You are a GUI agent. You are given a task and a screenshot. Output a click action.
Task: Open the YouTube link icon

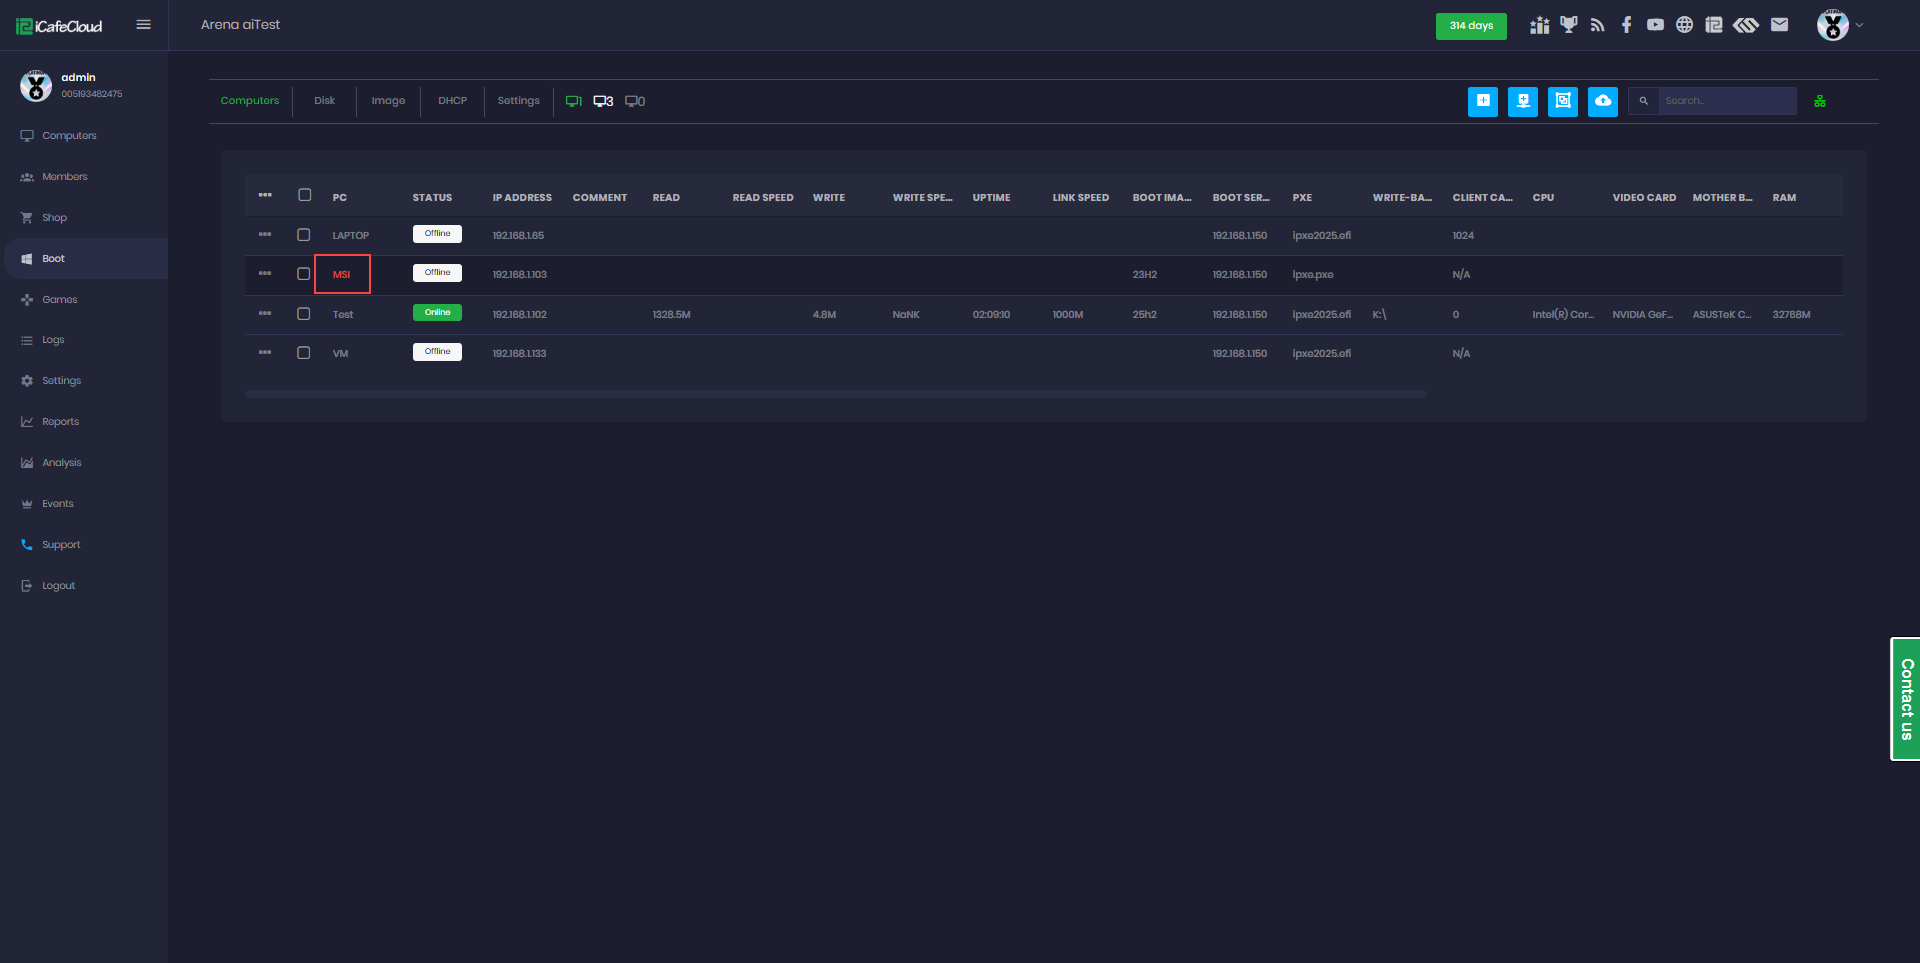(x=1655, y=25)
